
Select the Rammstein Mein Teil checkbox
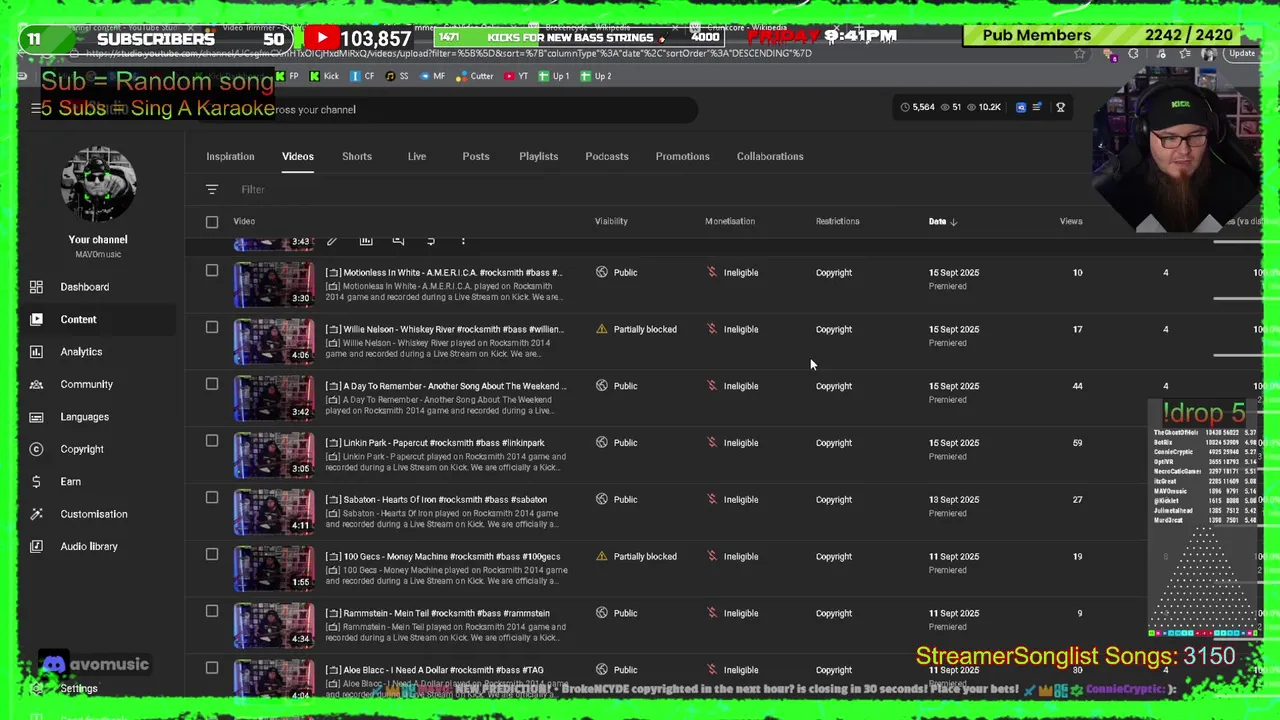(212, 611)
